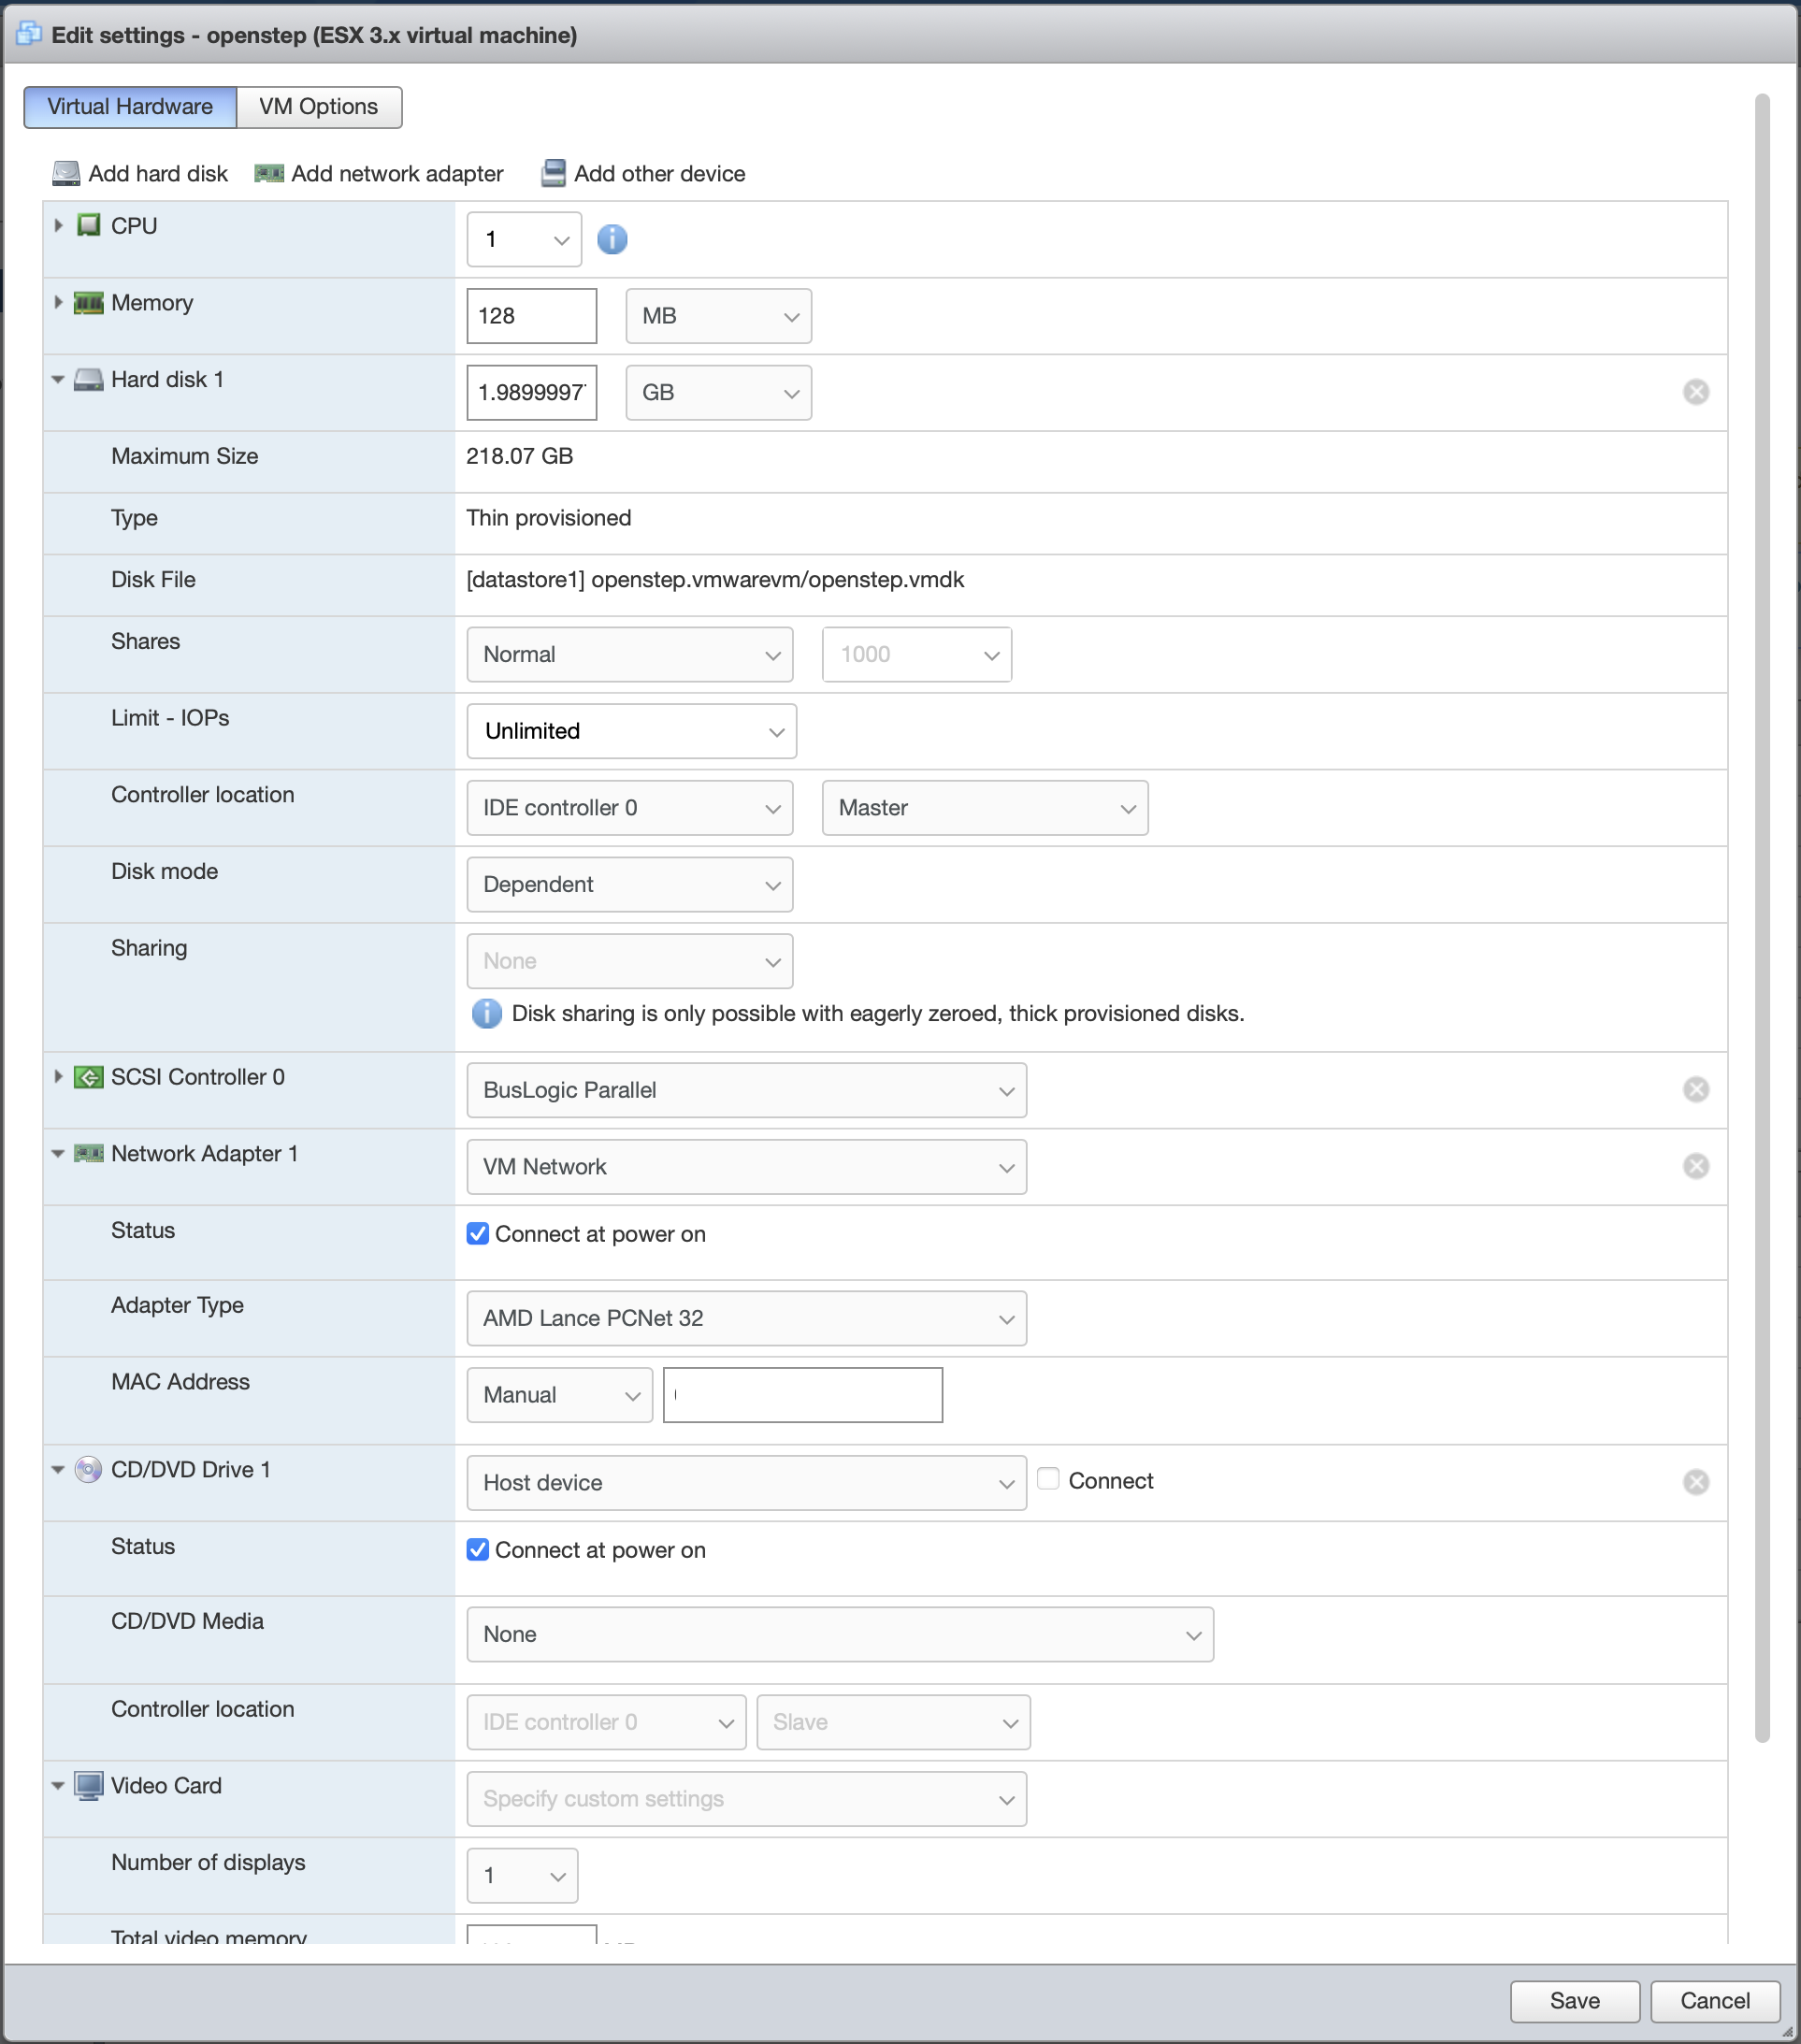Expand the CPU section

[58, 226]
